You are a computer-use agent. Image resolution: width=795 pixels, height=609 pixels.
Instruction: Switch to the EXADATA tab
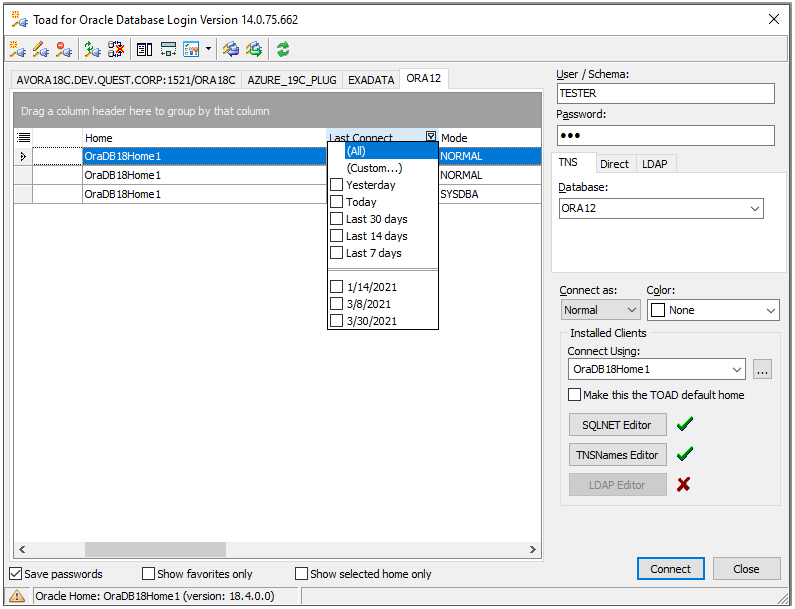point(371,79)
